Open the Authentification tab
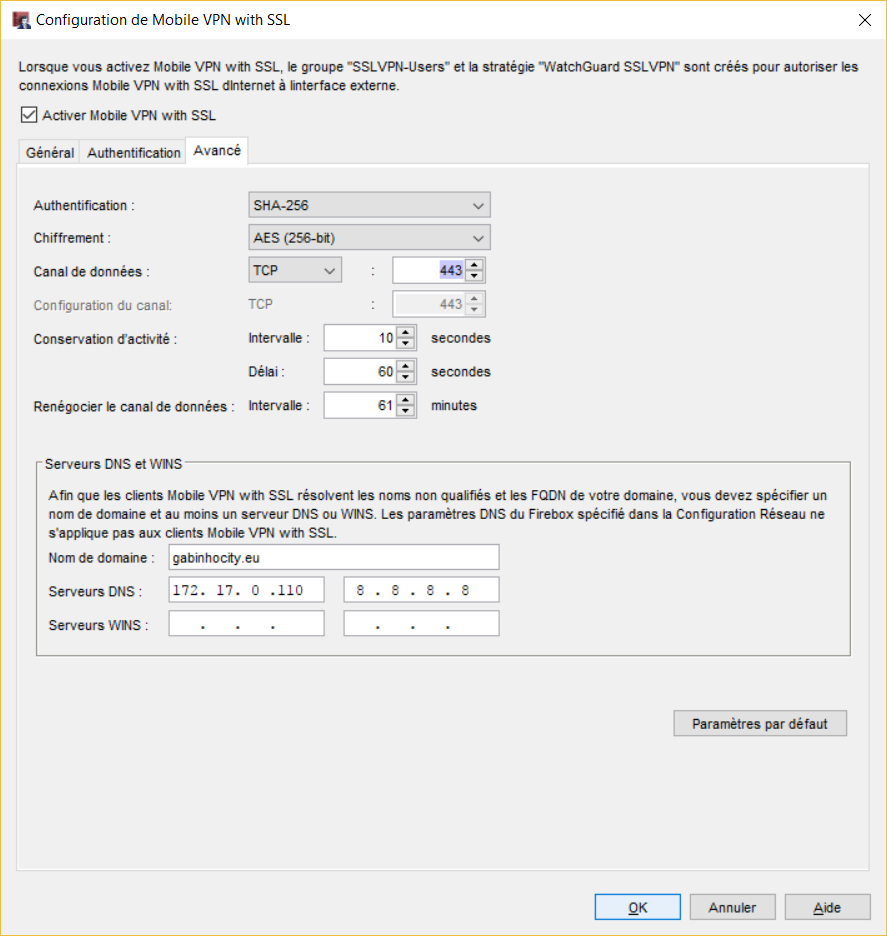 pos(133,153)
